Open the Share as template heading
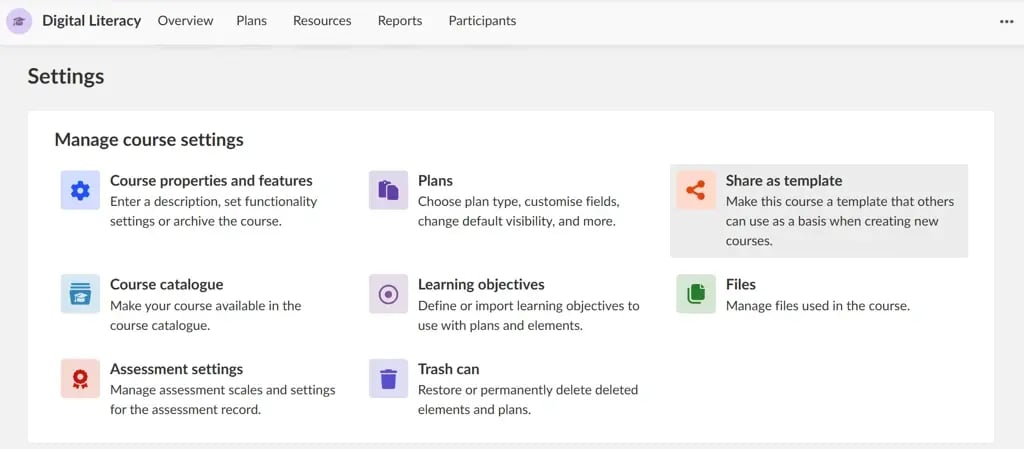Viewport: 1024px width, 449px height. (784, 181)
